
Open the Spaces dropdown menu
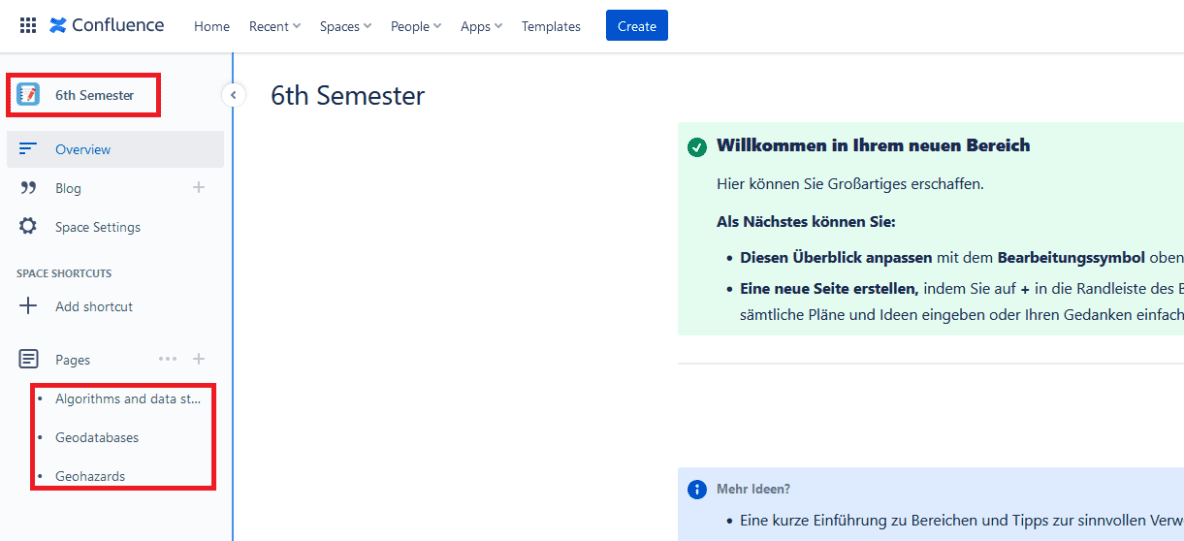(x=345, y=27)
